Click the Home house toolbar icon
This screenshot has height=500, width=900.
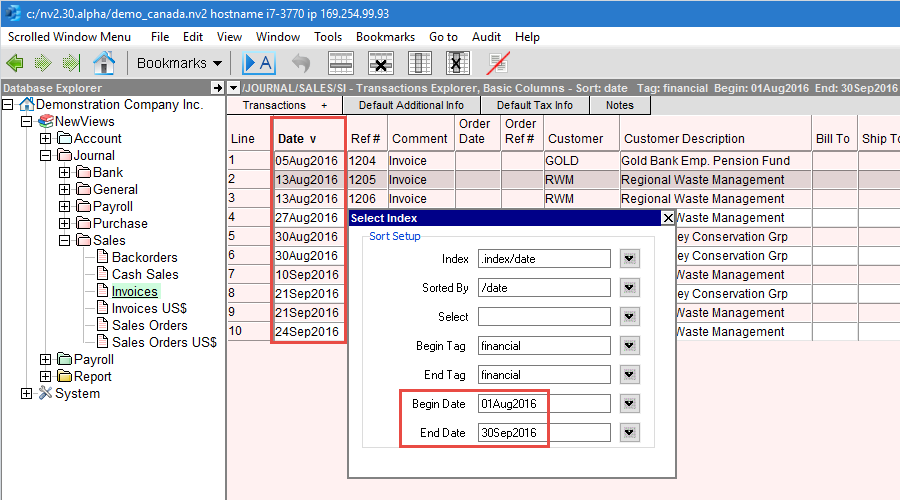(x=103, y=63)
